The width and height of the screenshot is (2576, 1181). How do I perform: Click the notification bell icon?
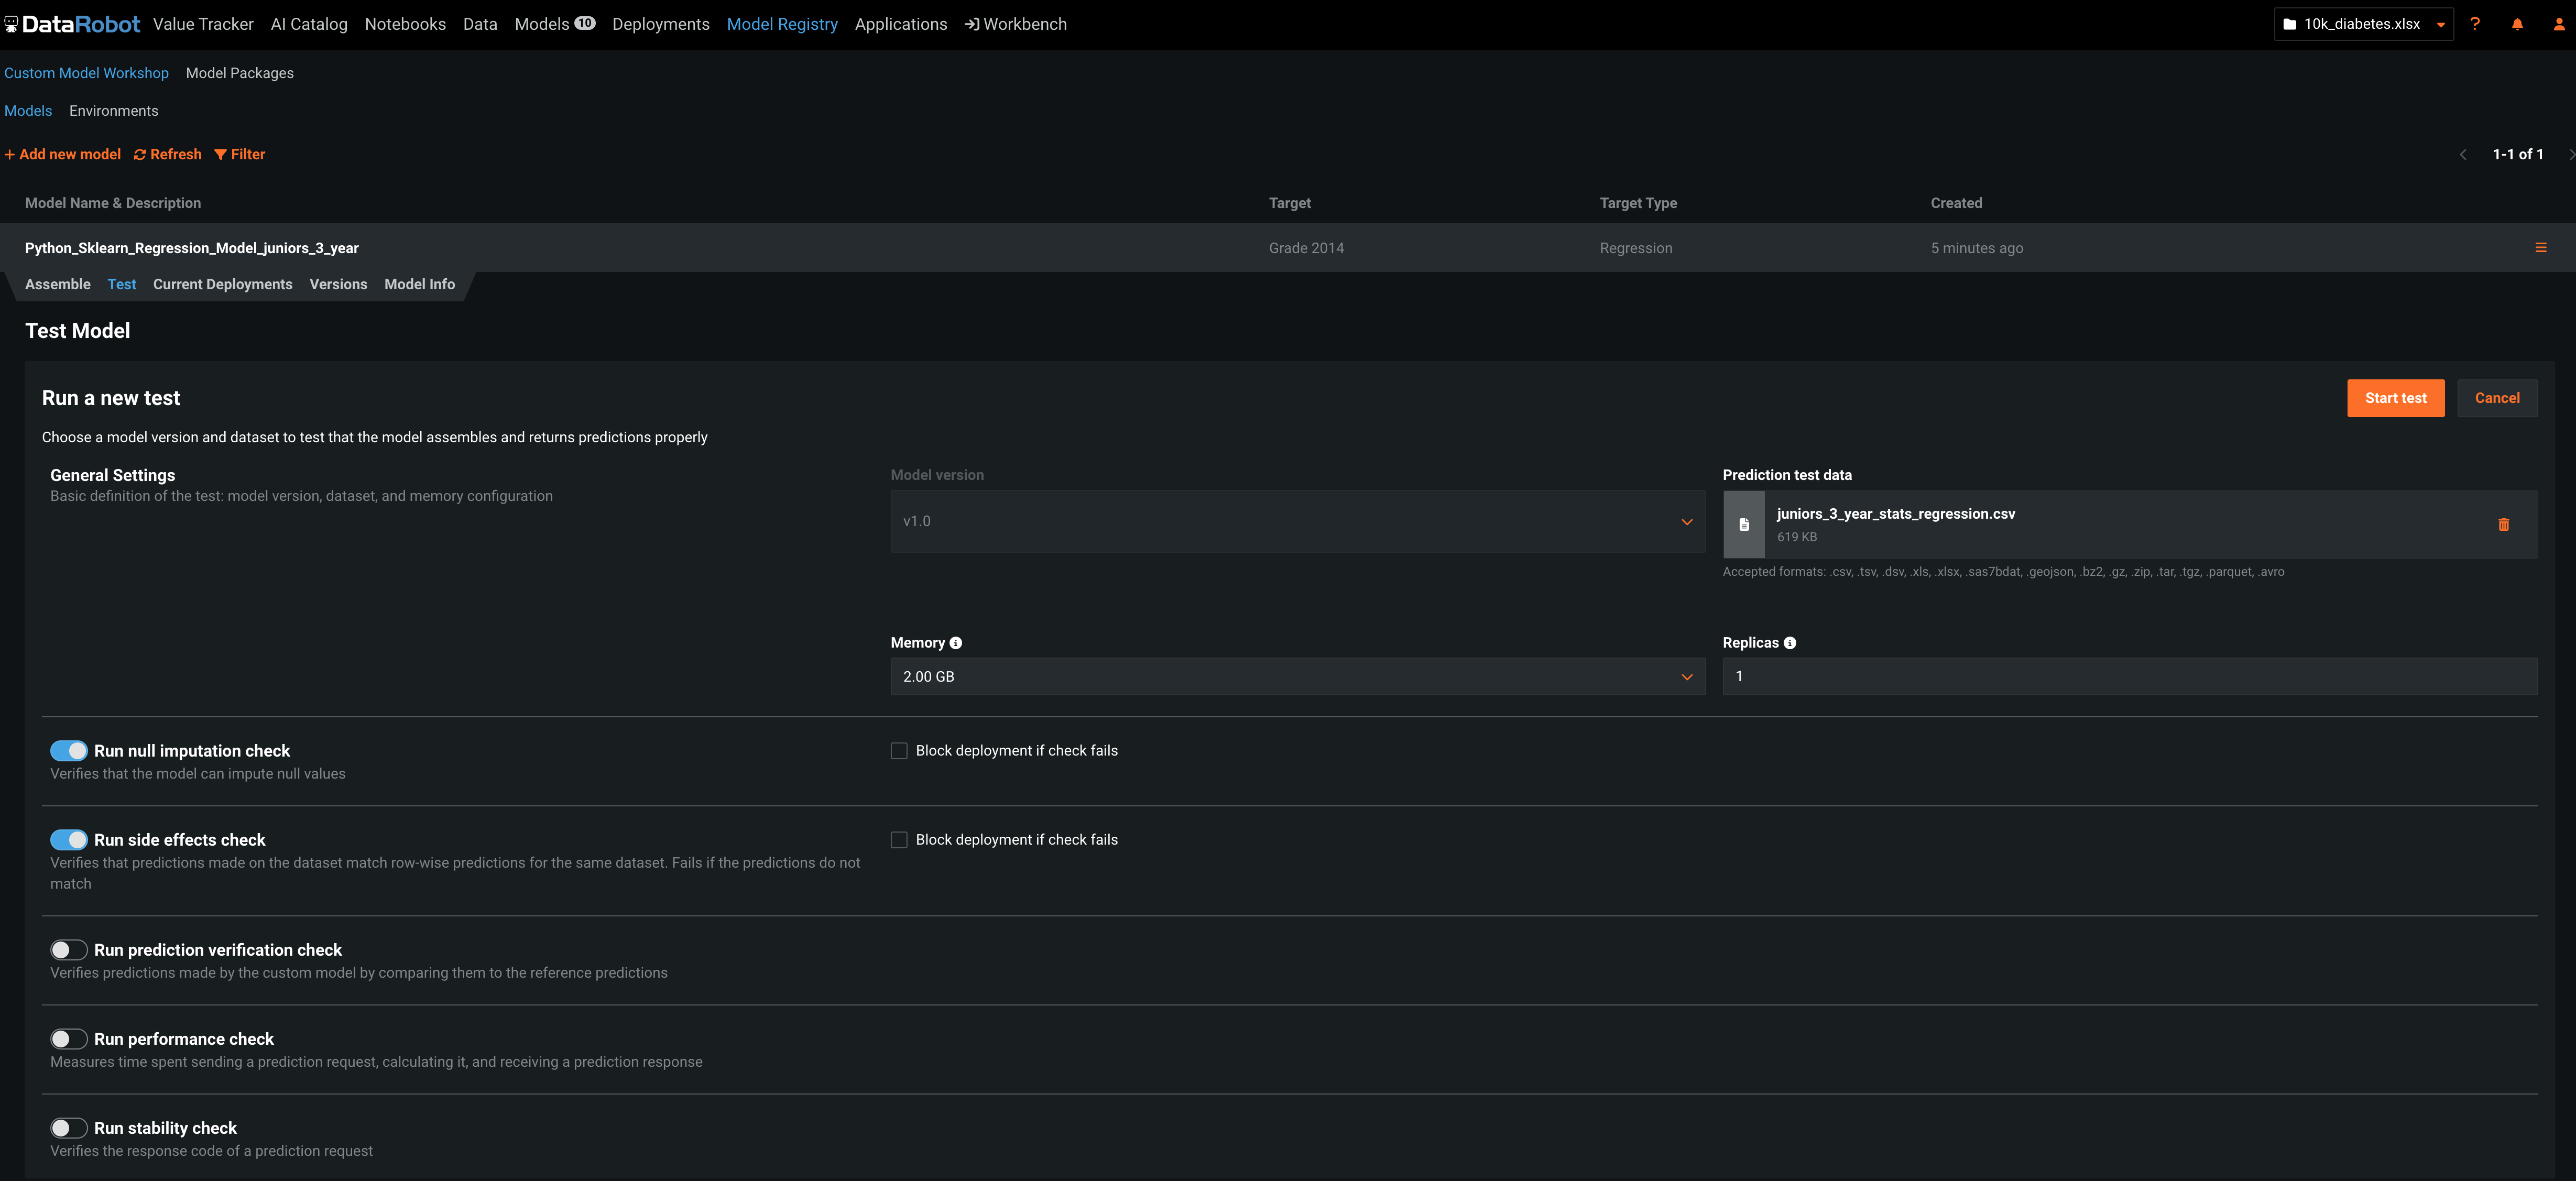2517,24
